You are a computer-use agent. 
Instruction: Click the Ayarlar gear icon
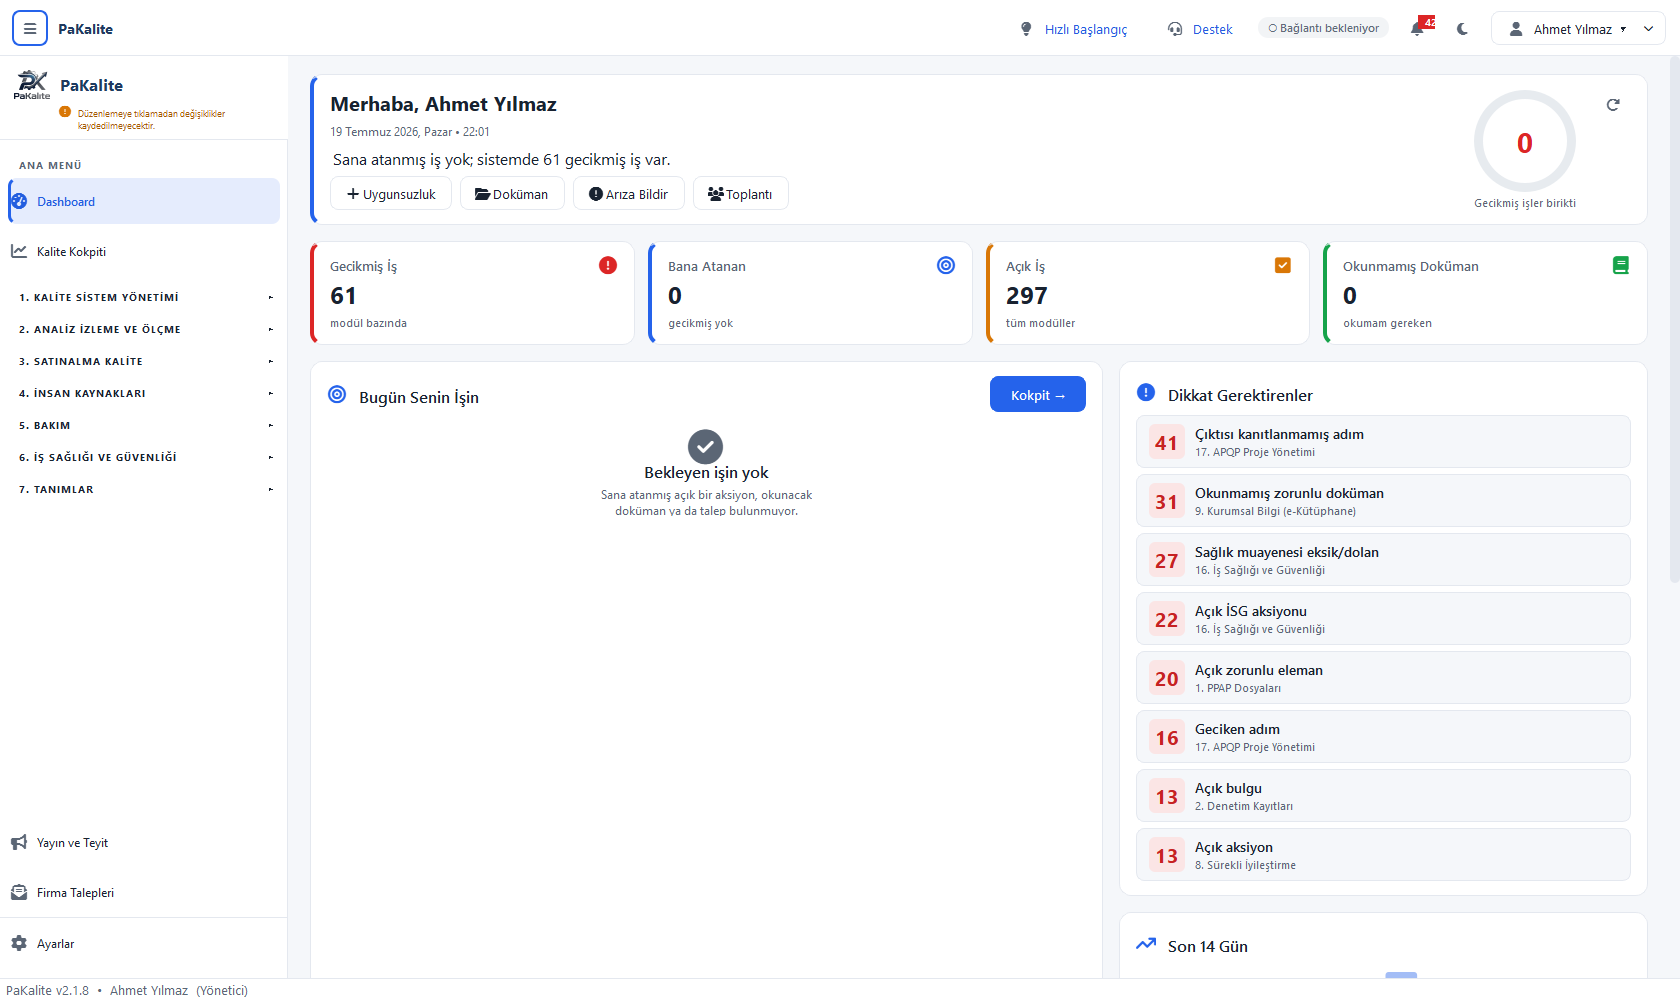[x=19, y=943]
